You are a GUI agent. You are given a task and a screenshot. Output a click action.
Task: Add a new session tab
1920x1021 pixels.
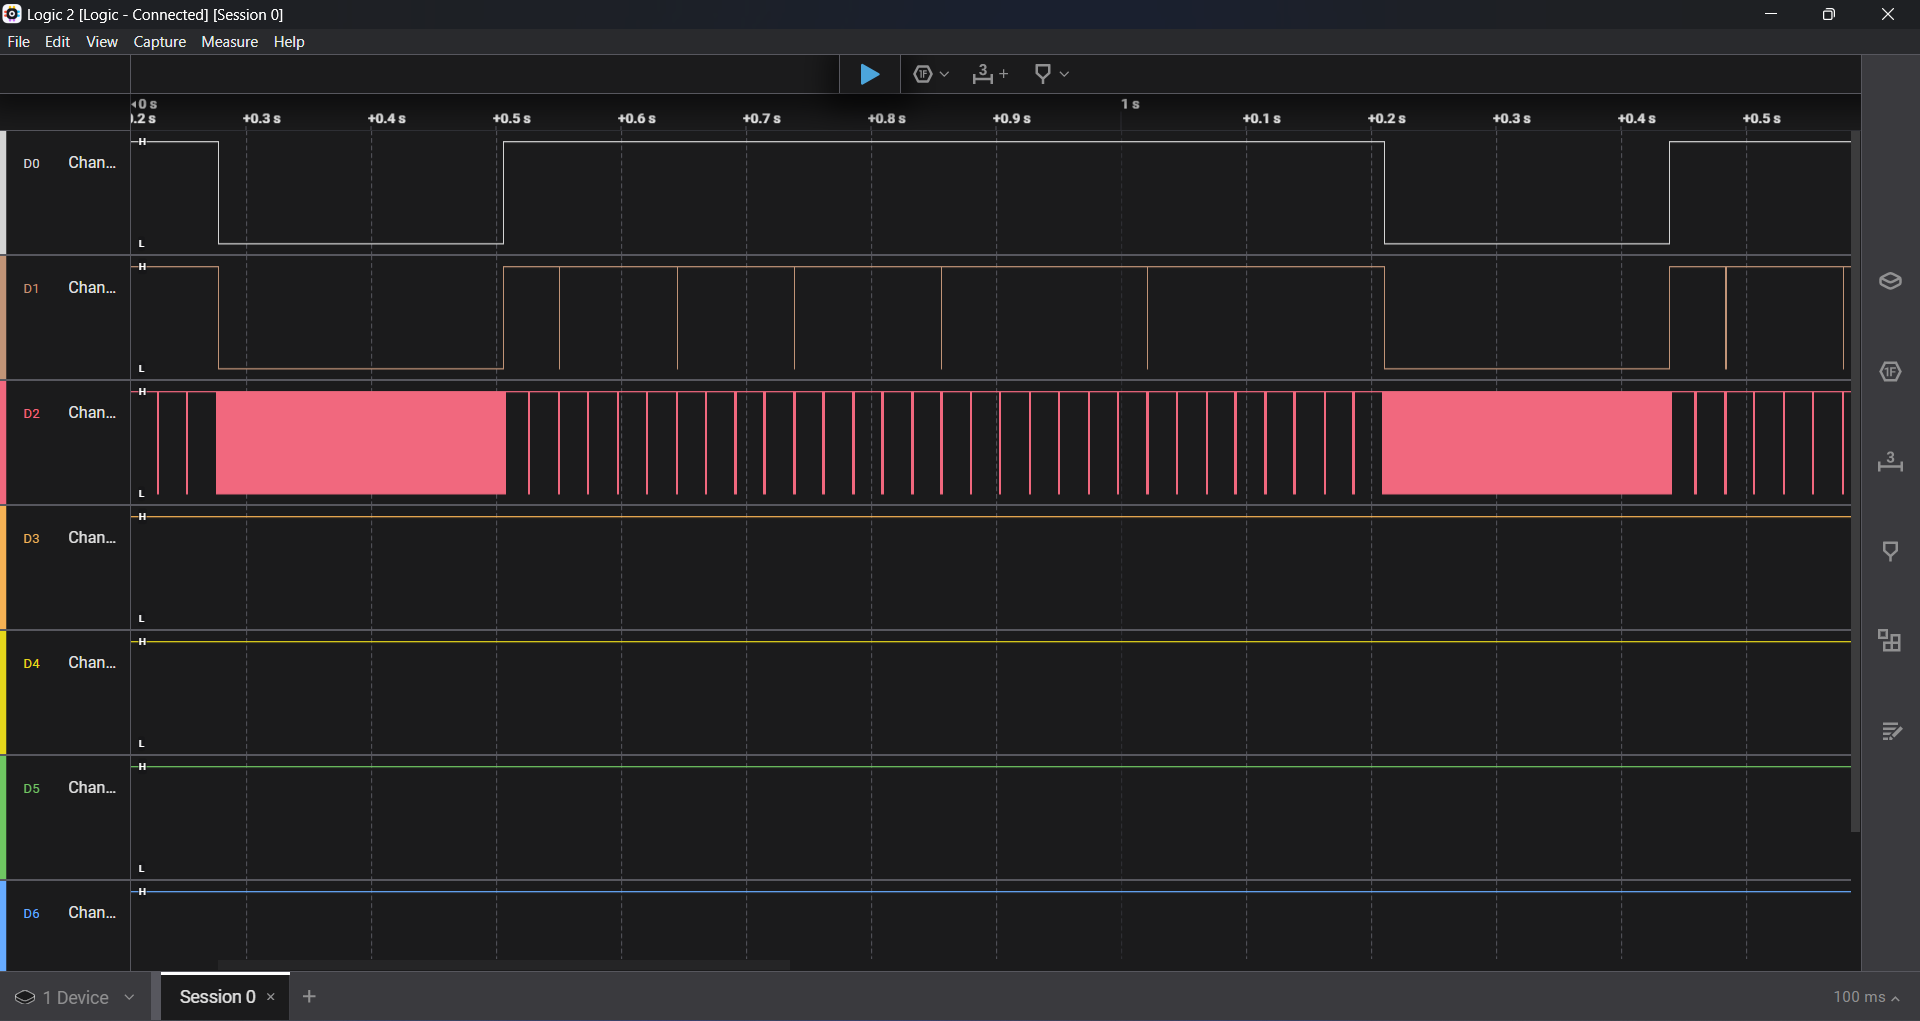[x=309, y=997]
